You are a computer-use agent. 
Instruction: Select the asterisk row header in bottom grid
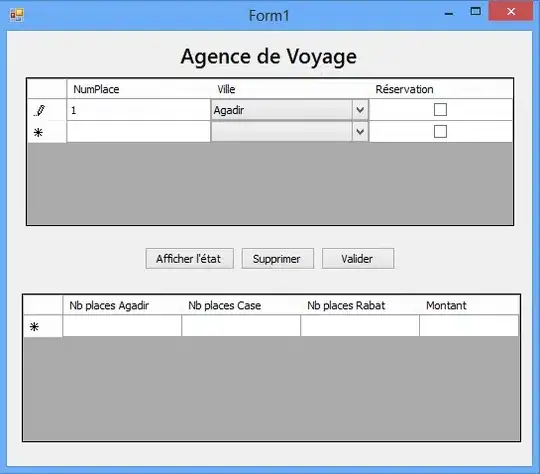34,326
